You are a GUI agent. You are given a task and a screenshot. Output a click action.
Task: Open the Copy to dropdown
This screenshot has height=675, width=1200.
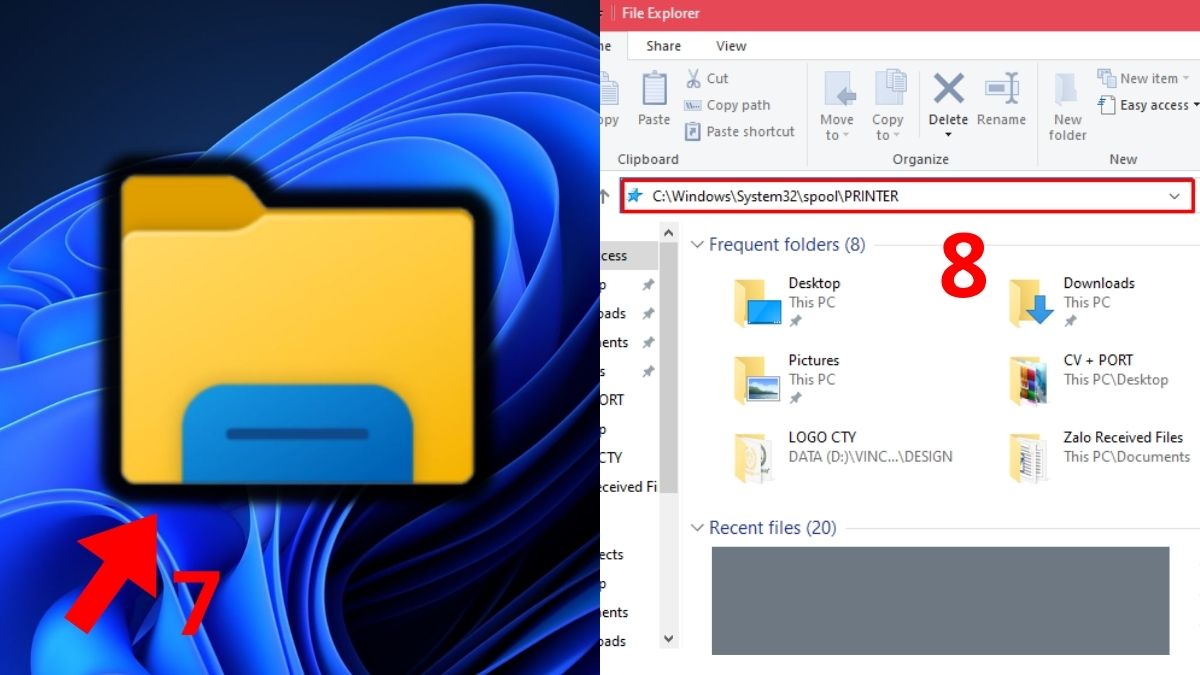tap(887, 105)
